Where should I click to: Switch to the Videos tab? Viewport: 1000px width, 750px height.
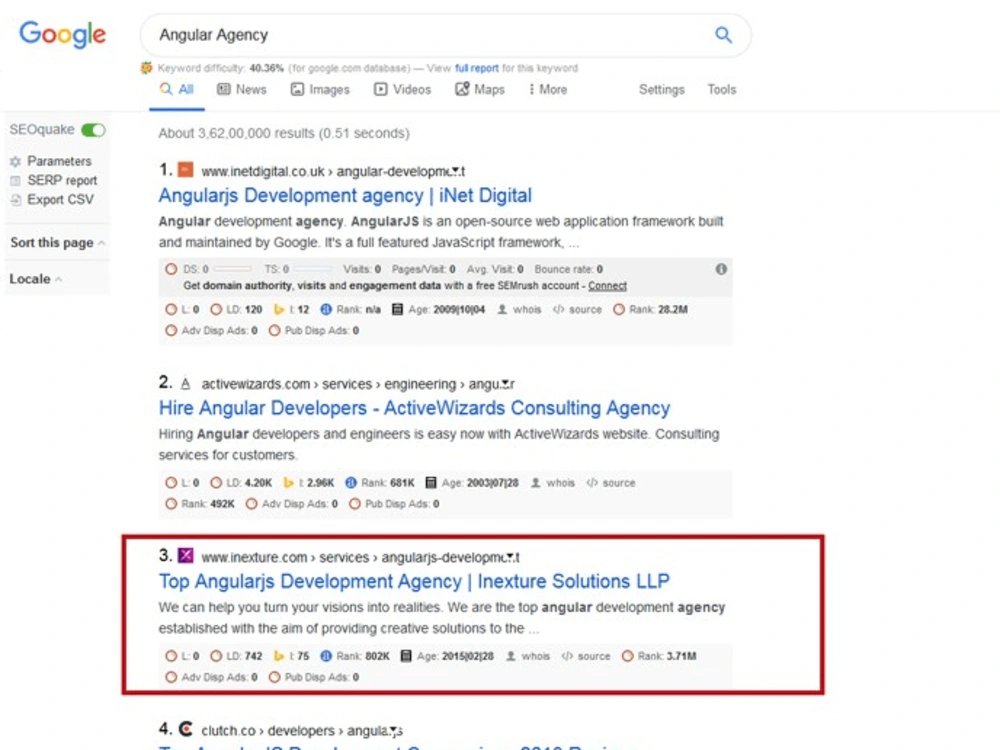(402, 89)
